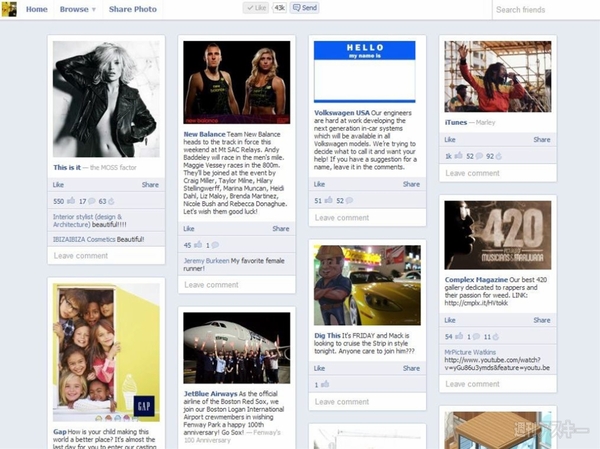The image size is (600, 449).
Task: Click the Send button in the header
Action: tap(305, 8)
